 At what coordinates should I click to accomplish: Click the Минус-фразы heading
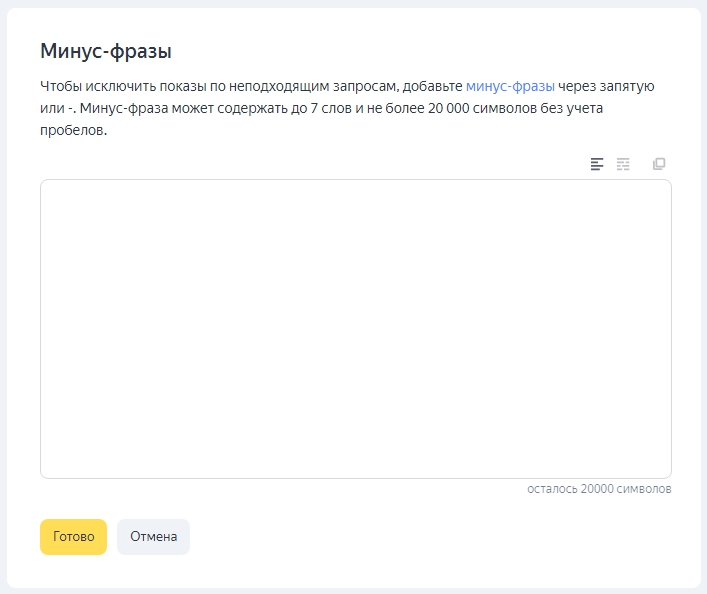point(106,51)
